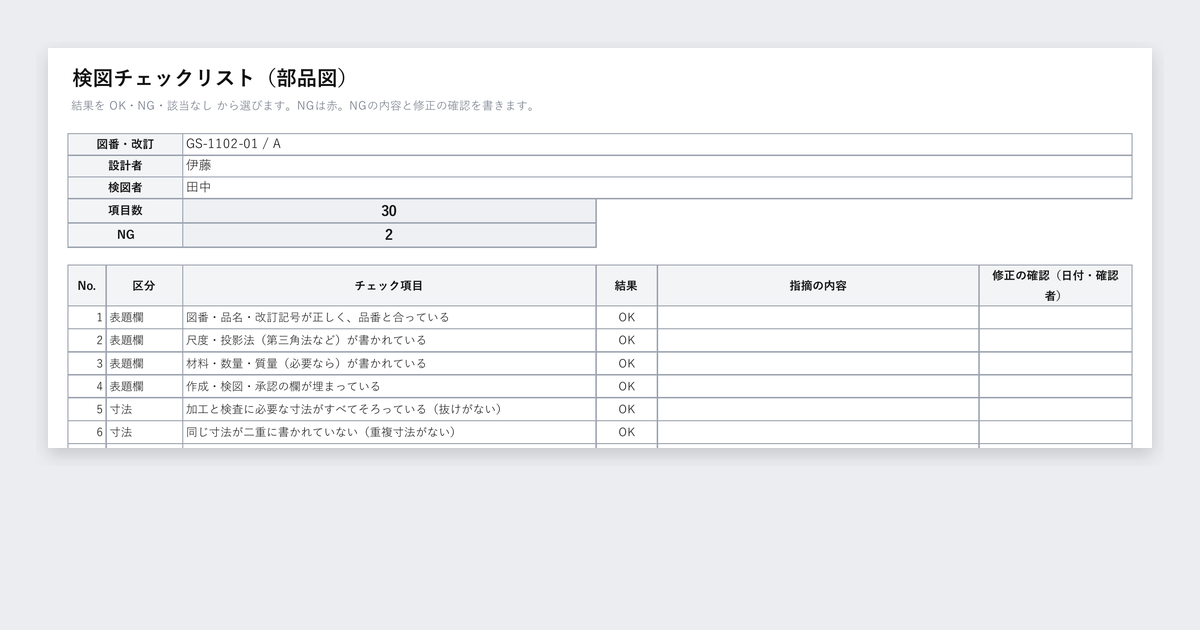The image size is (1200, 630).
Task: Select the checker name field 田中
Action: pos(657,188)
